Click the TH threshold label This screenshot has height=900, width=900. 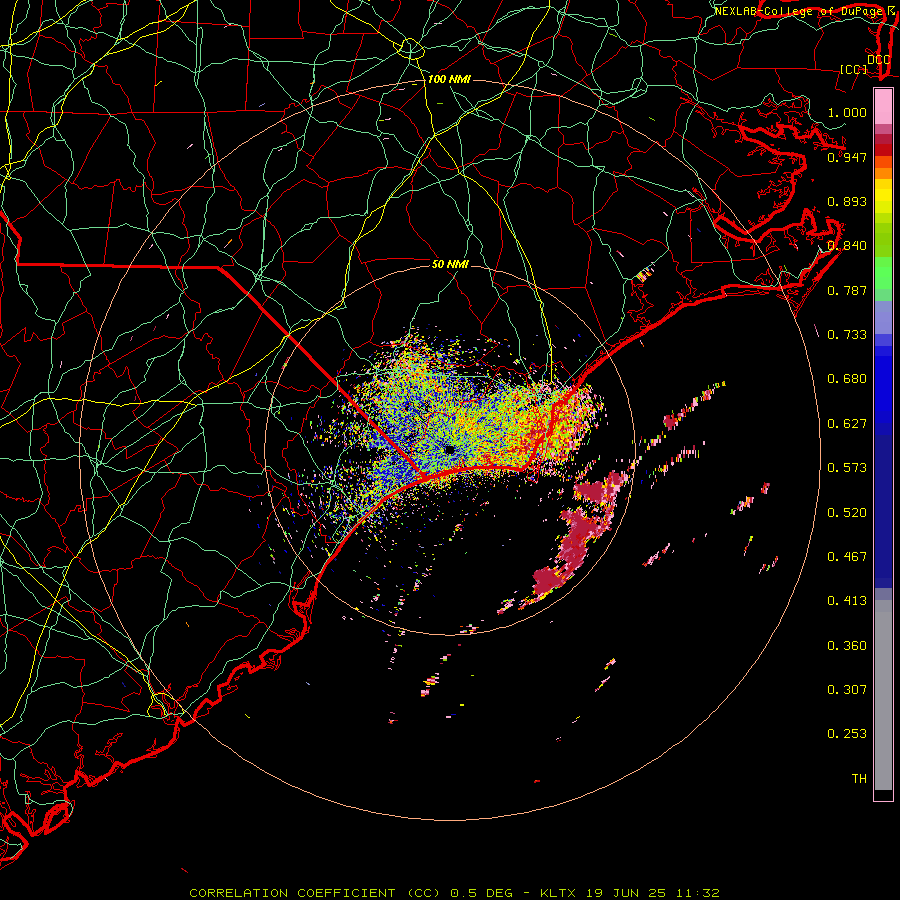[x=859, y=779]
